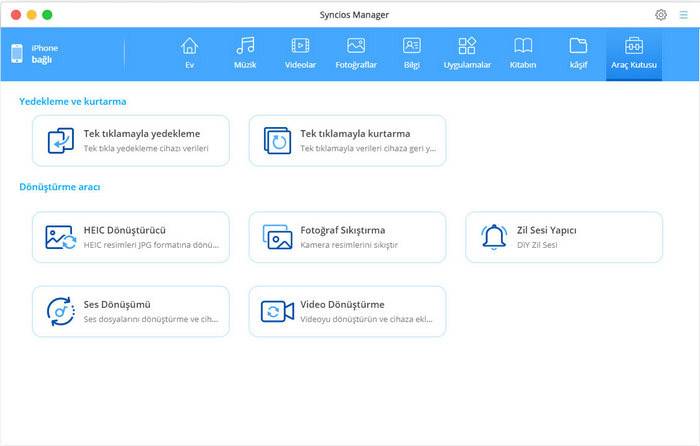Click the Tek tıklamayla yedekleme icon
The height and width of the screenshot is (446, 700).
tap(61, 141)
